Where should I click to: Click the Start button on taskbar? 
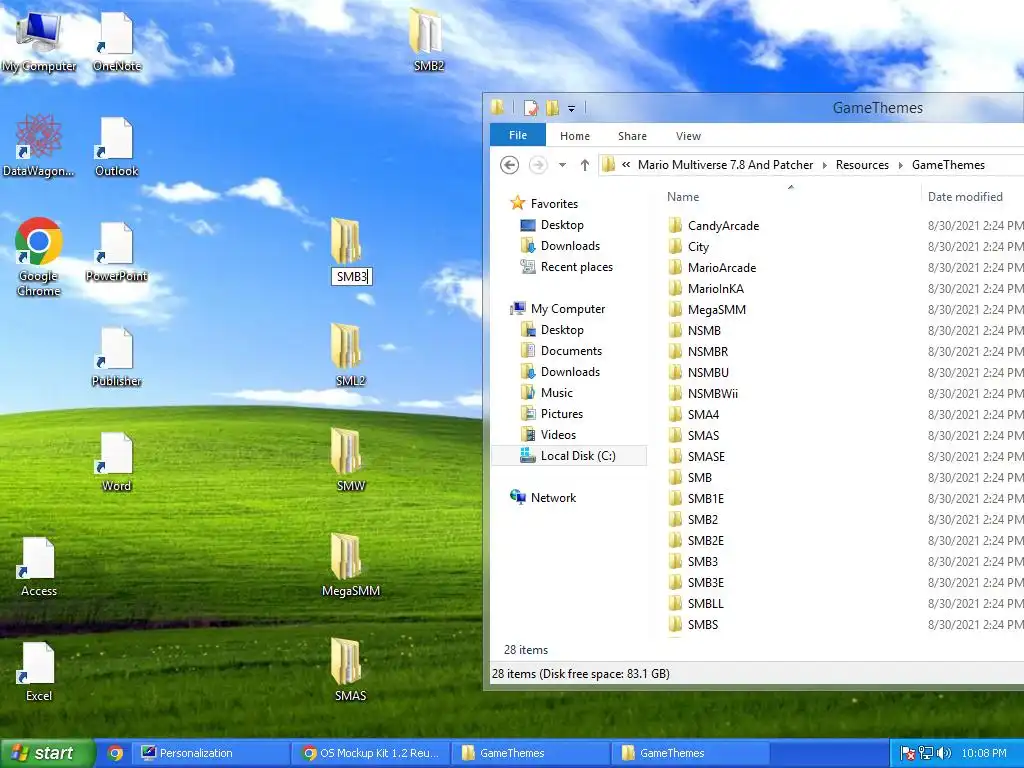47,753
